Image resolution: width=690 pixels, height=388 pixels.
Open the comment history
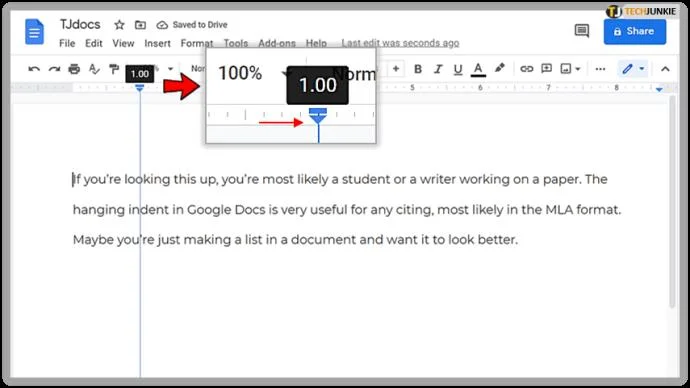(582, 31)
